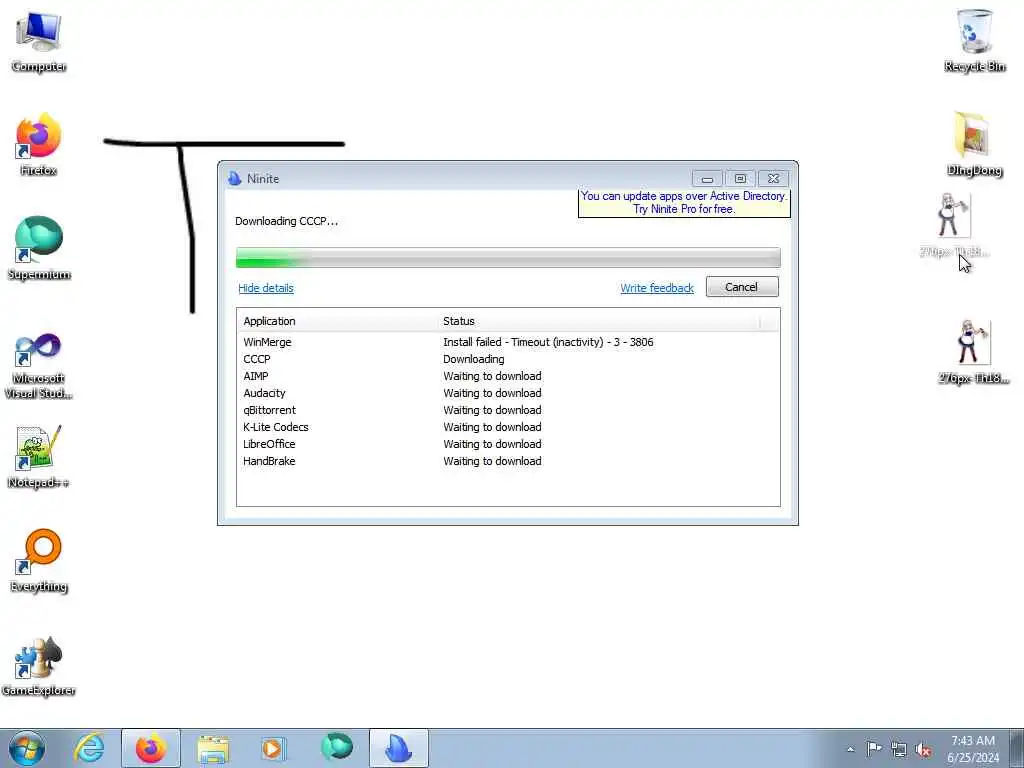
Task: Select the GameExplorer desktop icon
Action: [x=39, y=665]
